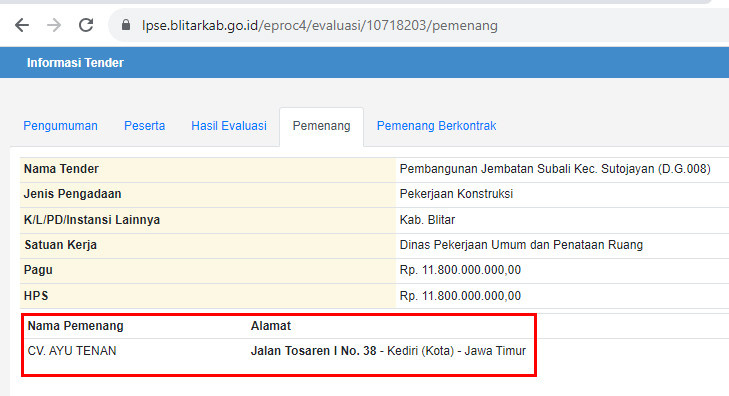Focus the address bar URL
This screenshot has height=396, width=729.
(x=320, y=25)
